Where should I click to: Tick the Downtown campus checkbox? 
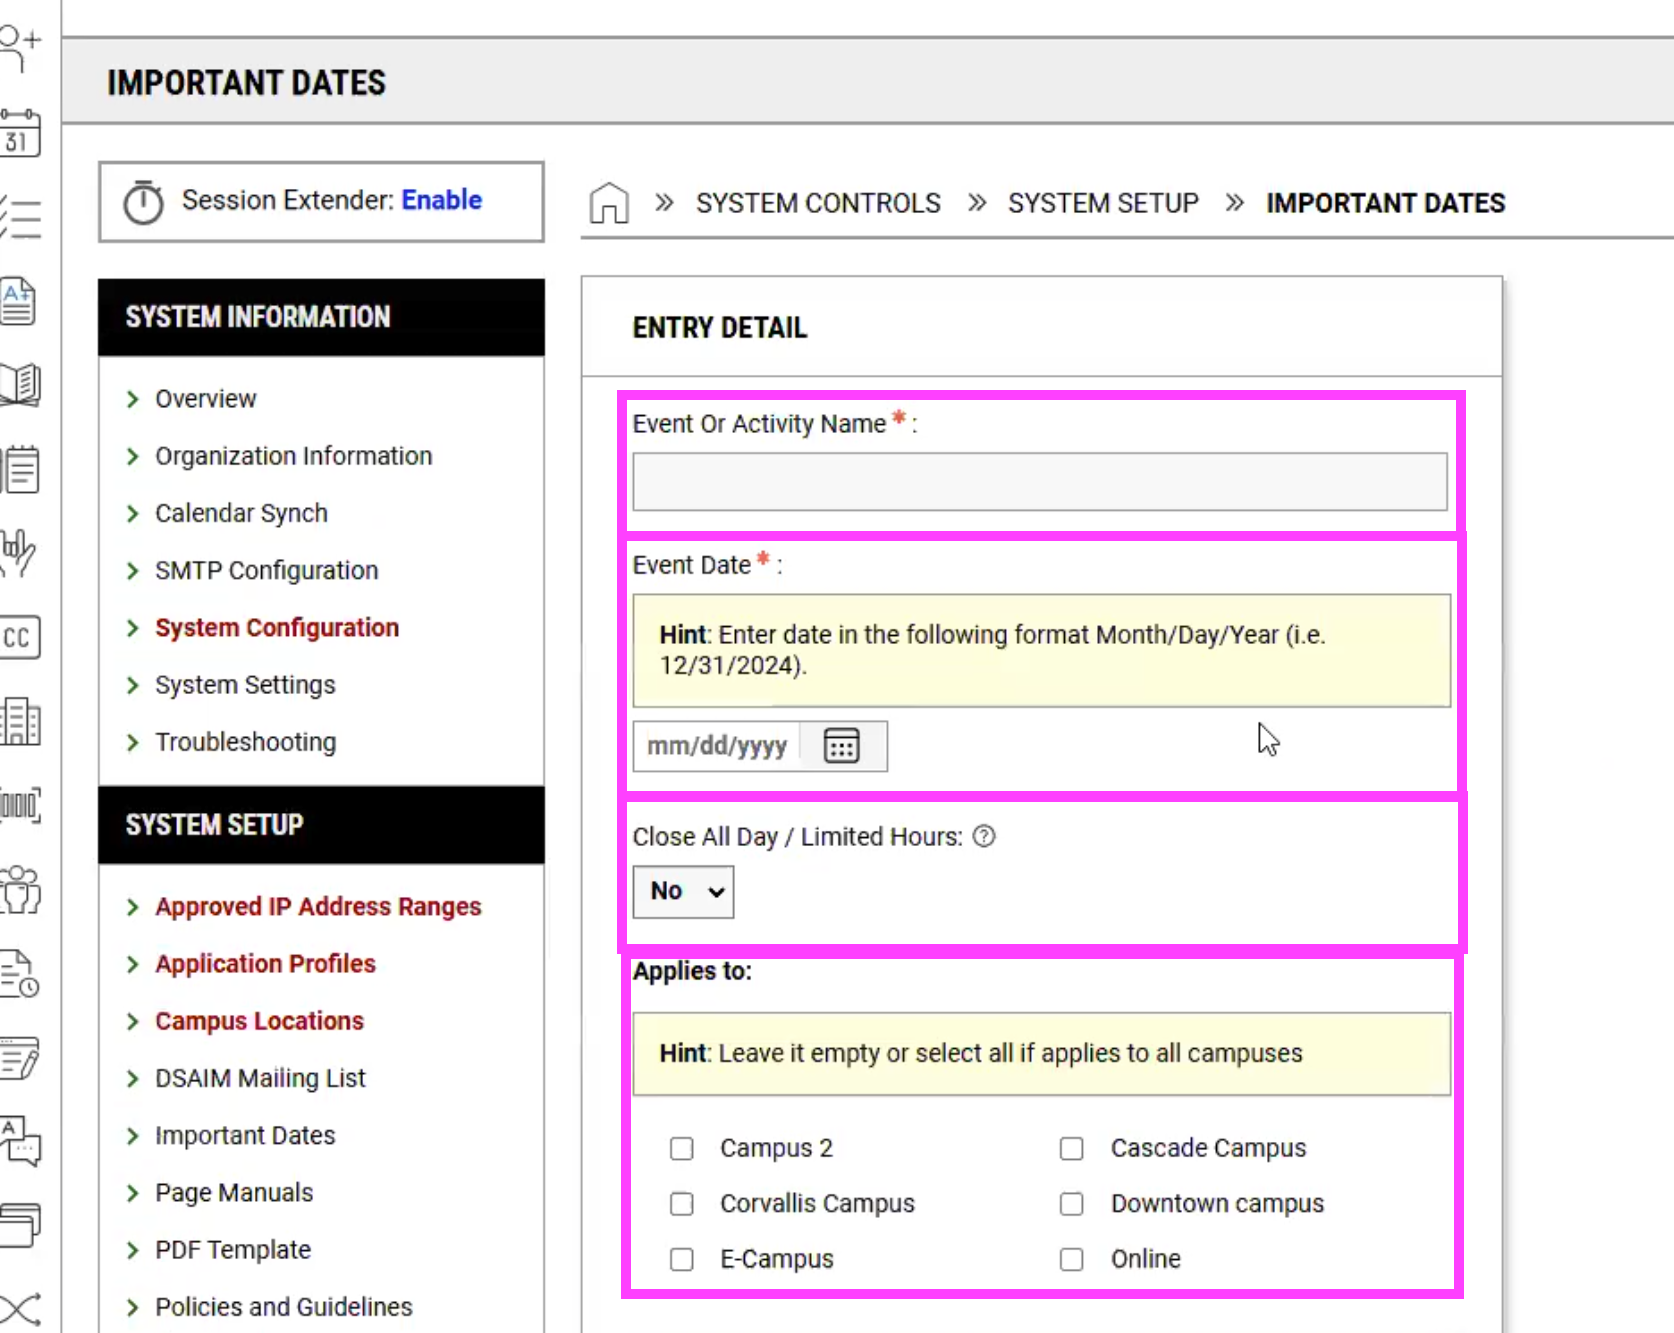[x=1072, y=1203]
